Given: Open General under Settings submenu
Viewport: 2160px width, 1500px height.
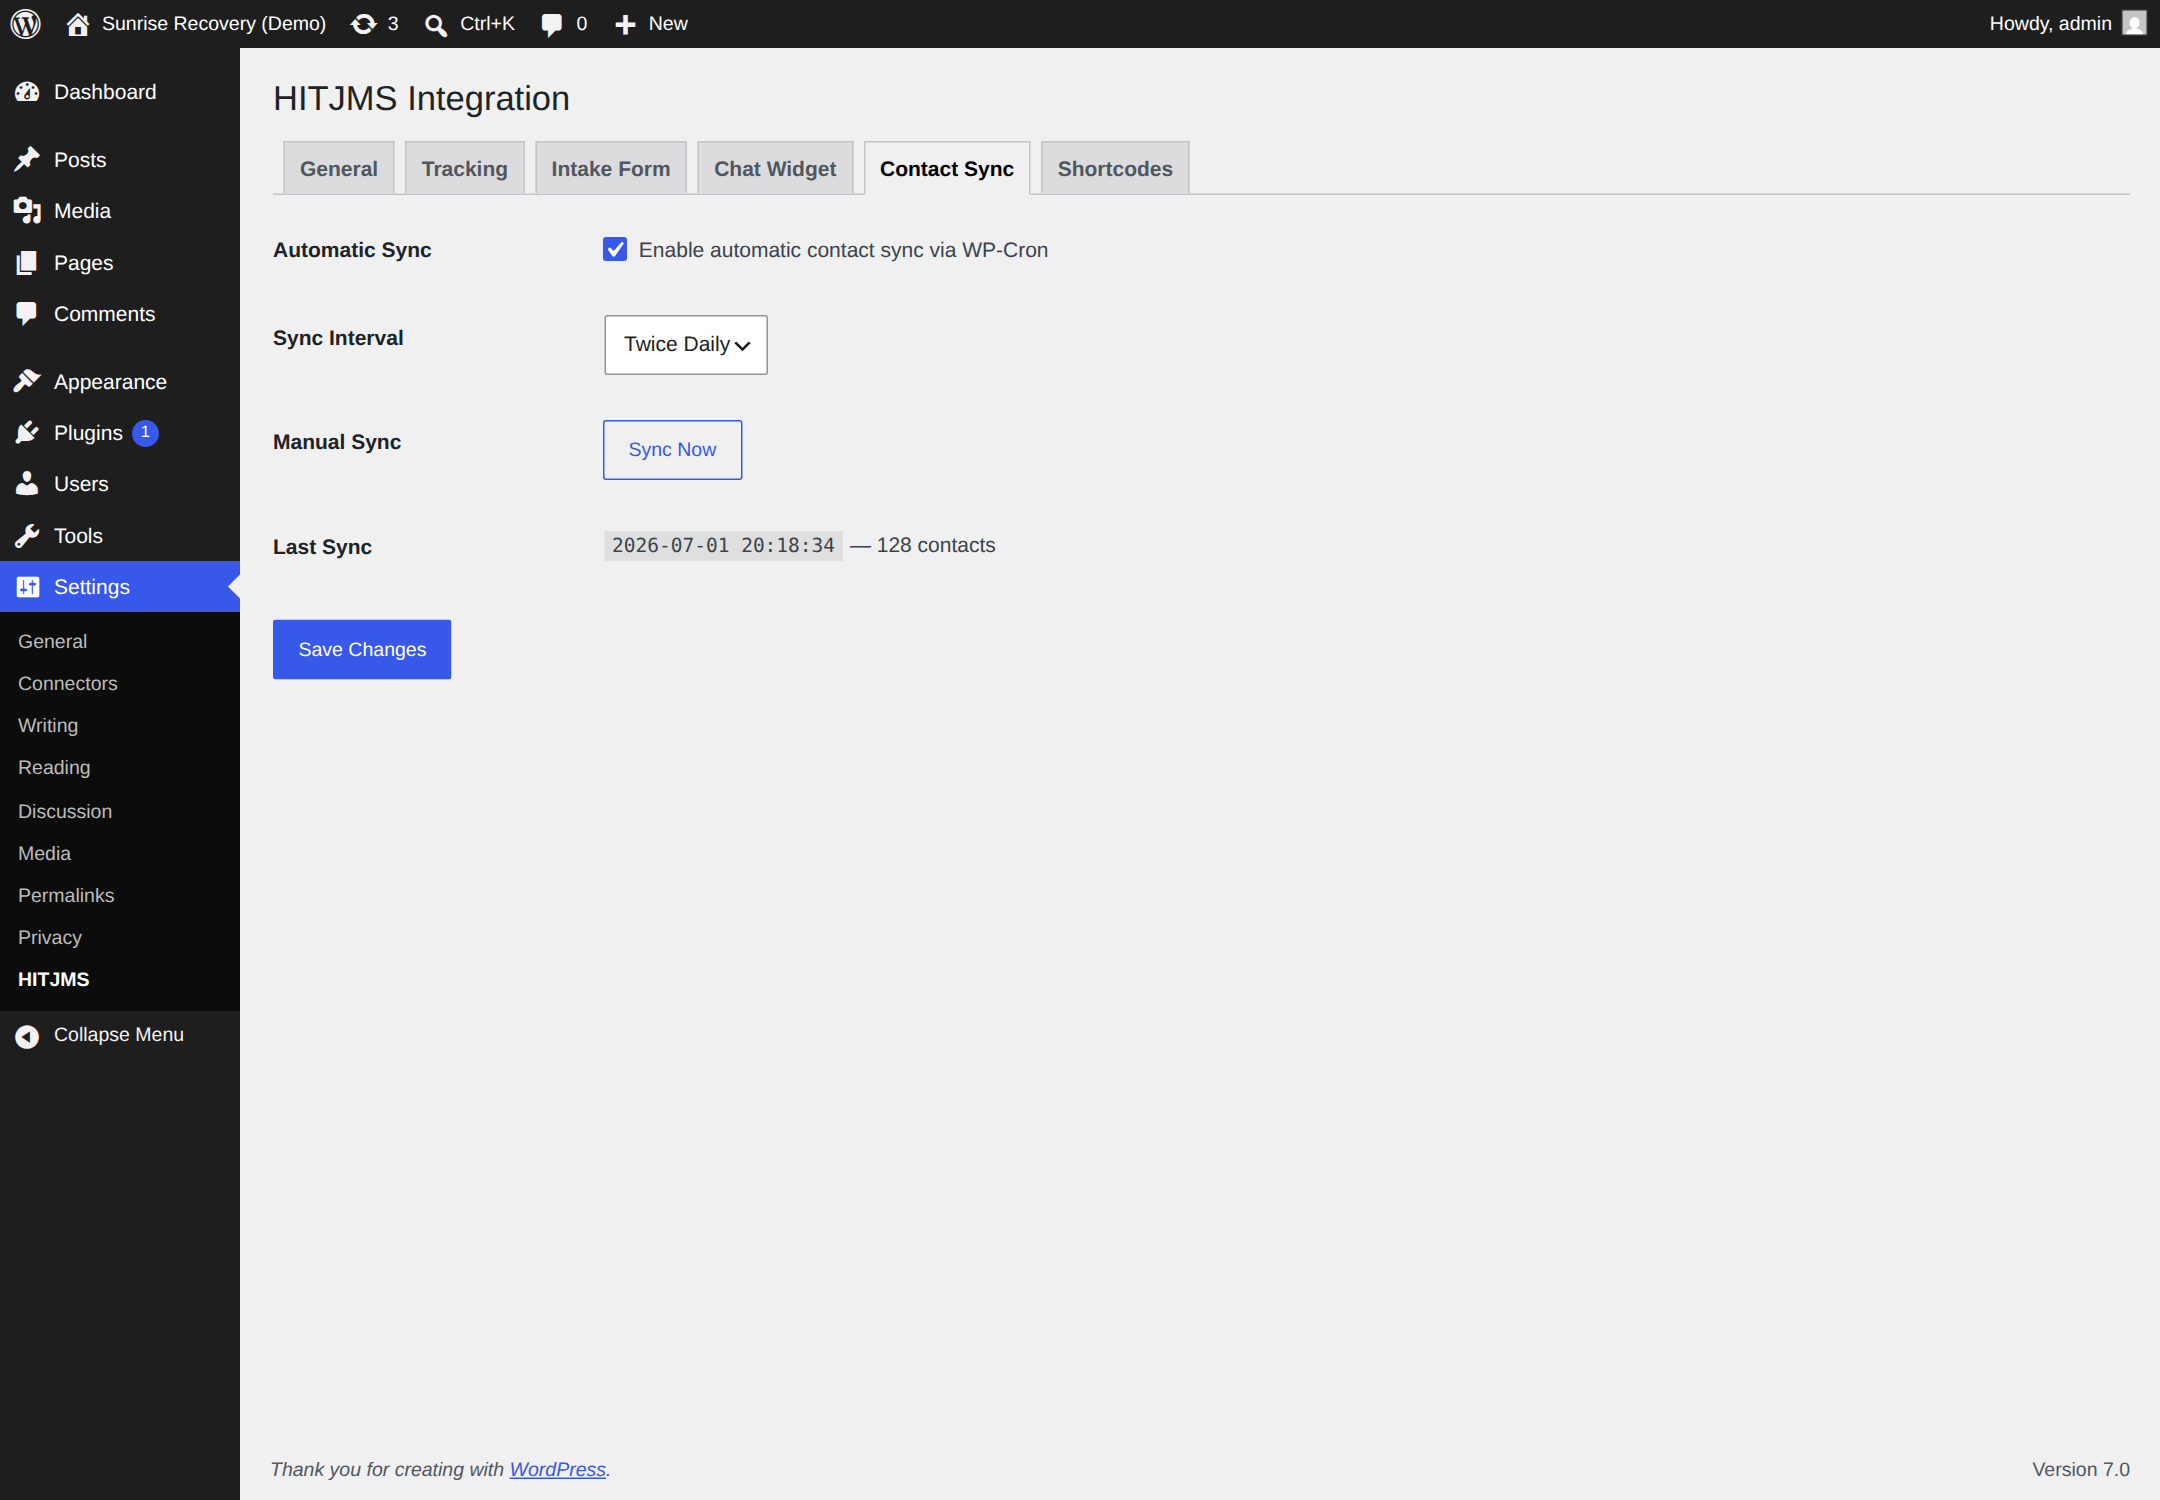Looking at the screenshot, I should tap(52, 641).
